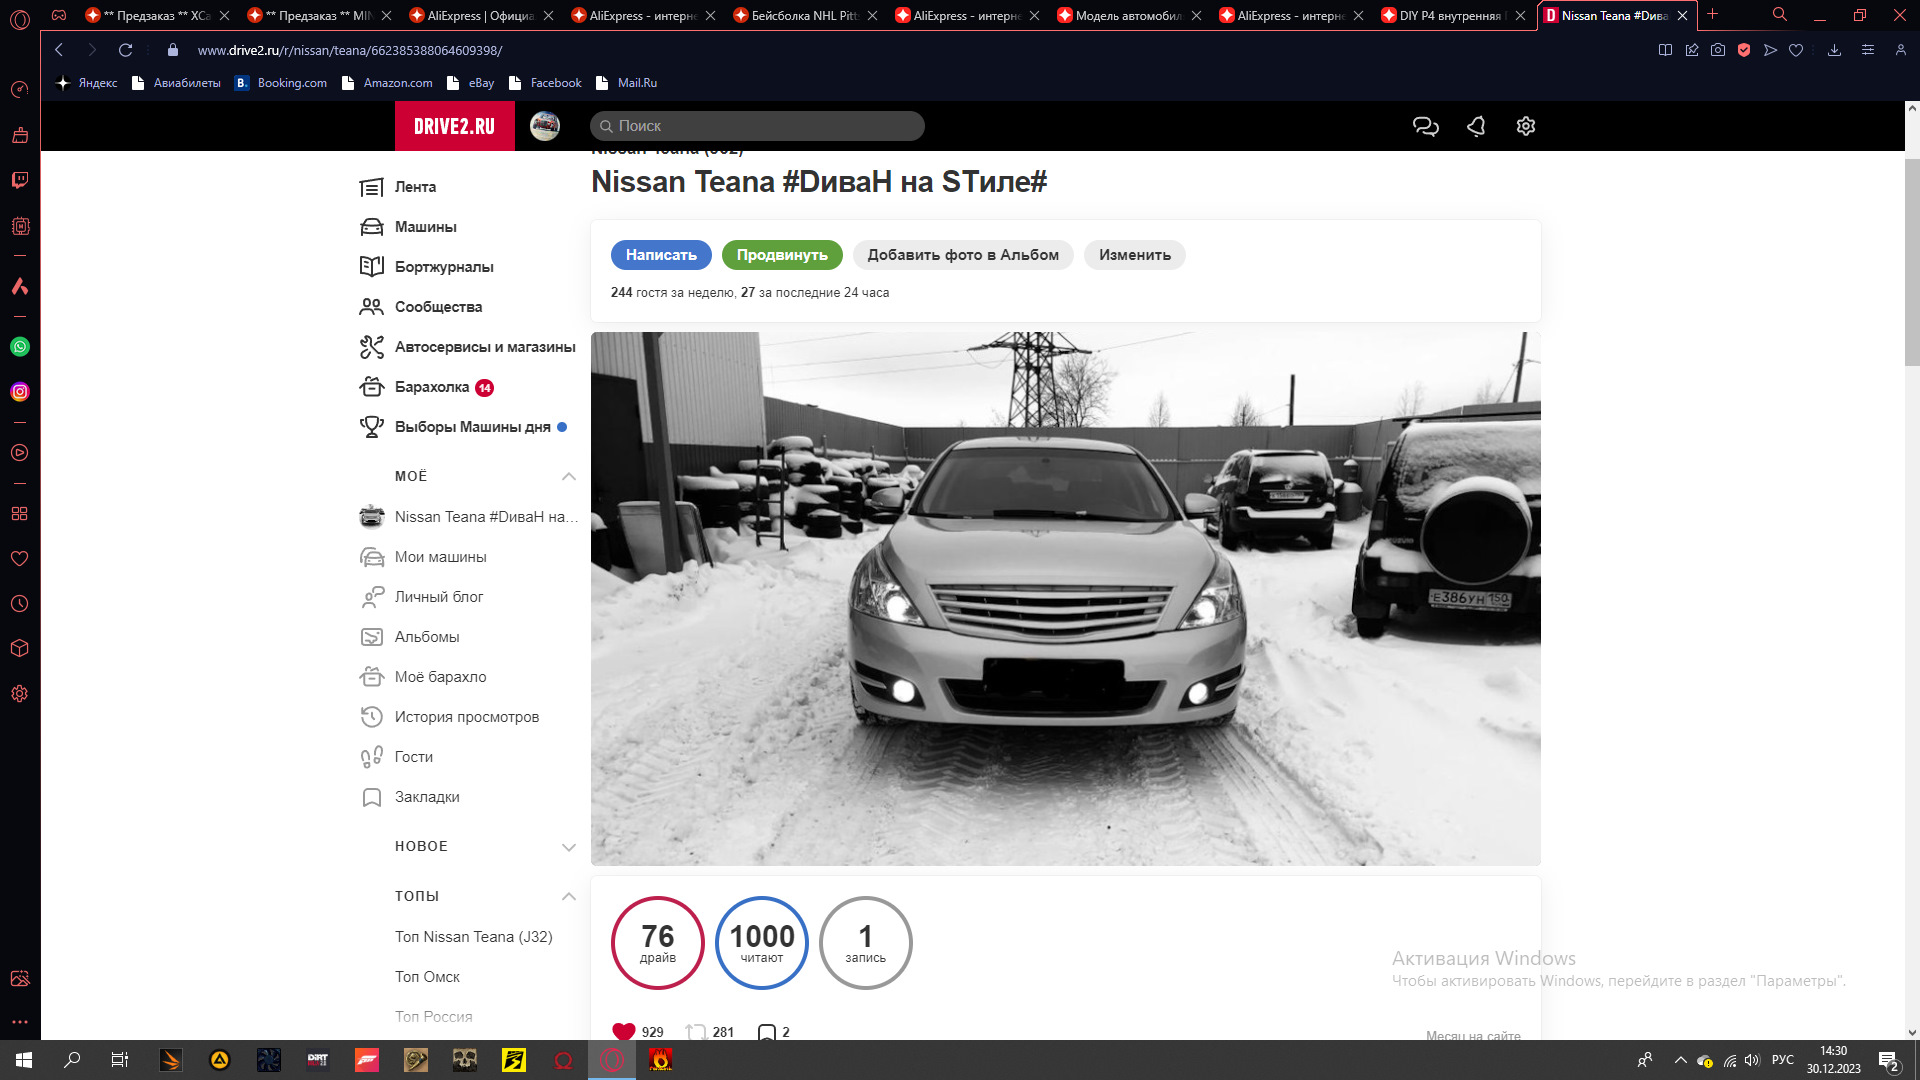1920x1080 pixels.
Task: Click inside the Поиск search field
Action: pyautogui.click(x=757, y=126)
